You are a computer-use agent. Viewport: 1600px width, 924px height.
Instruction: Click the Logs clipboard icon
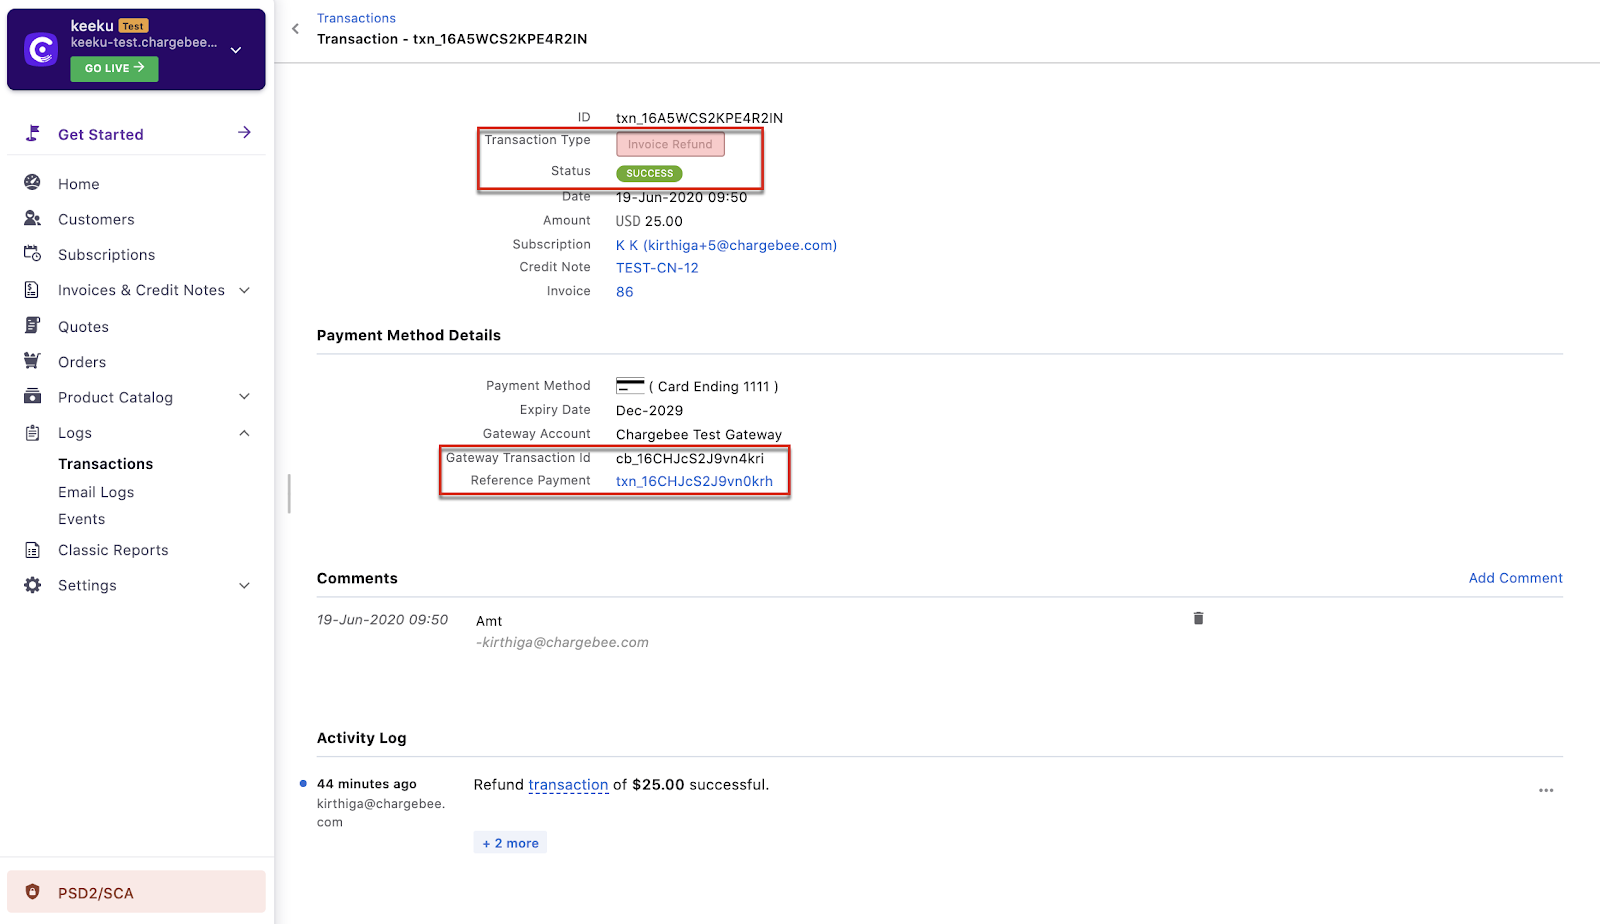[x=32, y=433]
